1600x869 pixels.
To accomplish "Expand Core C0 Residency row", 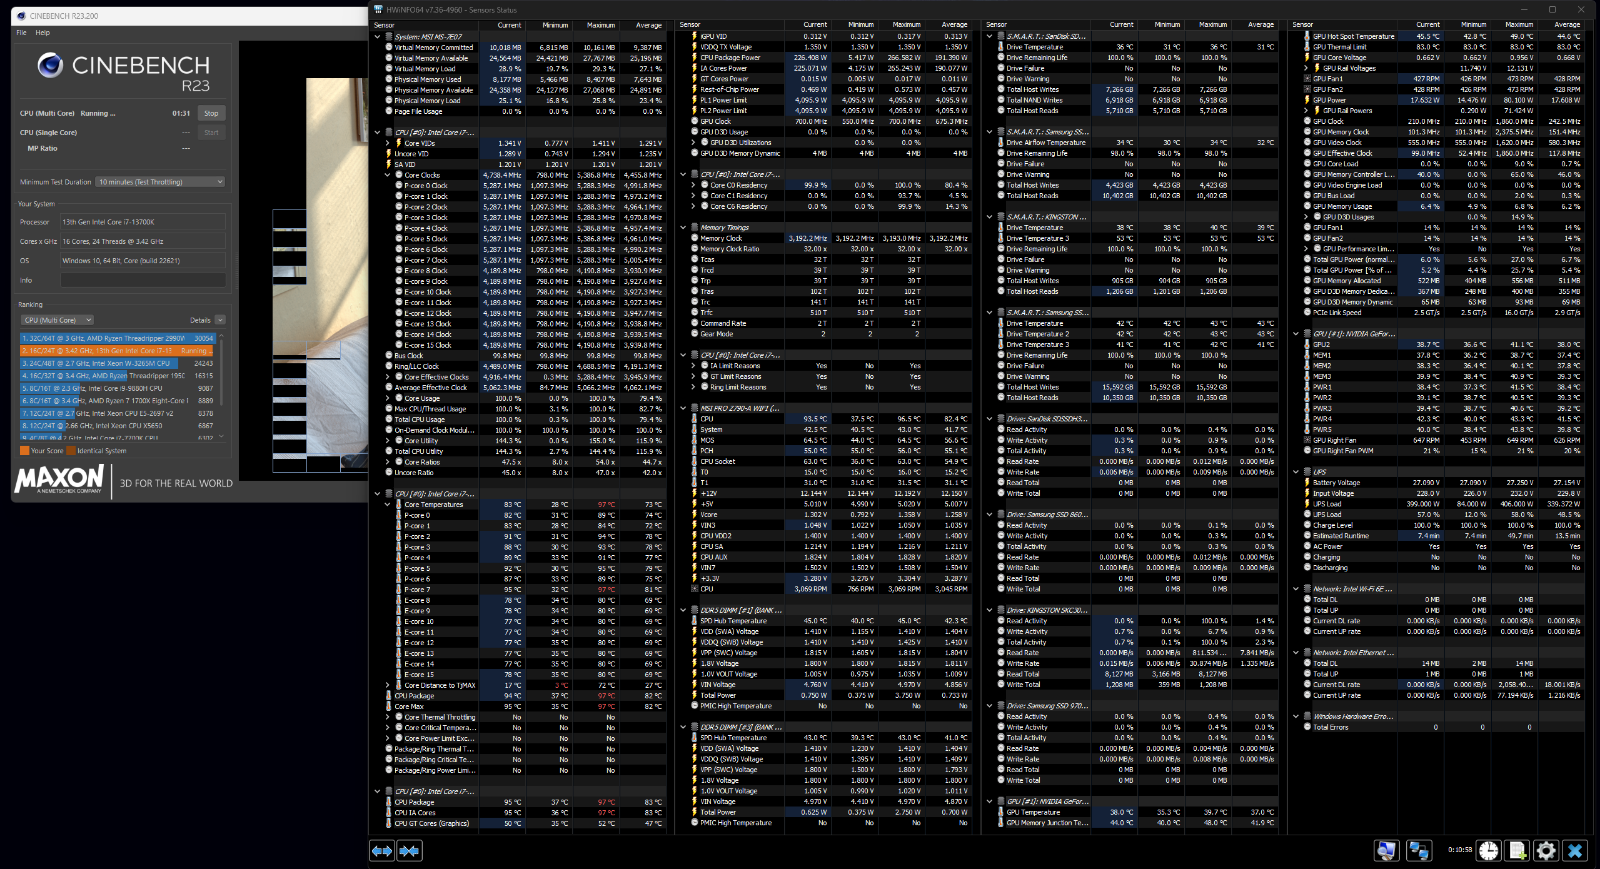I will click(694, 185).
